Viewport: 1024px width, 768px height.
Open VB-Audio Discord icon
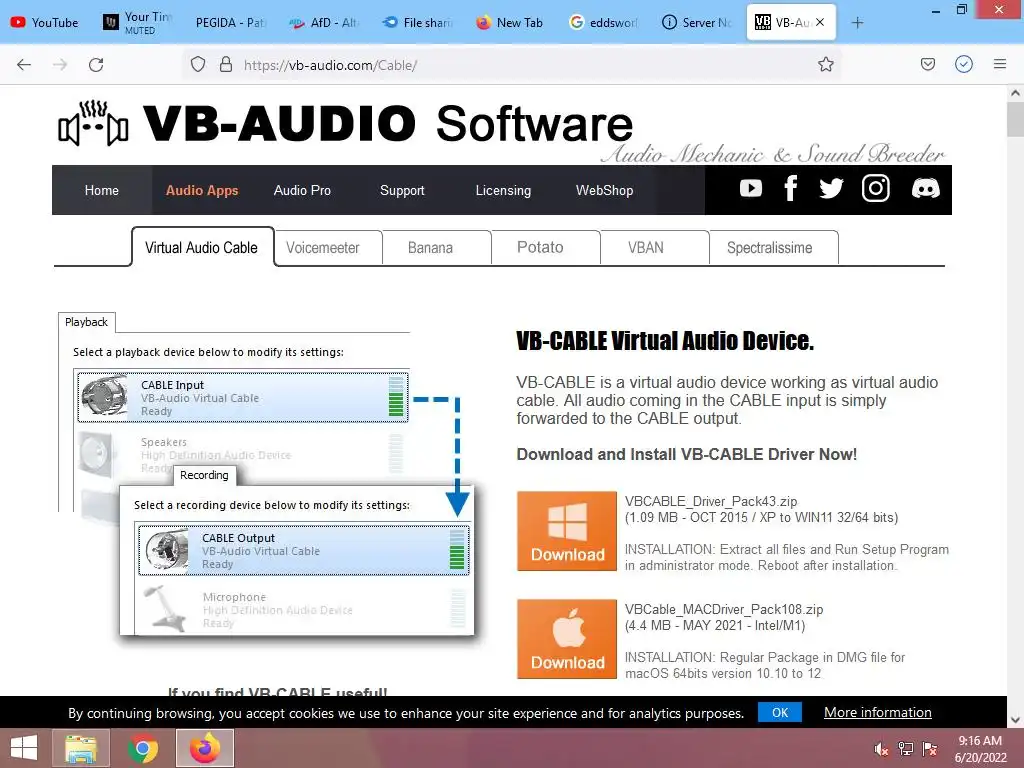tap(925, 189)
